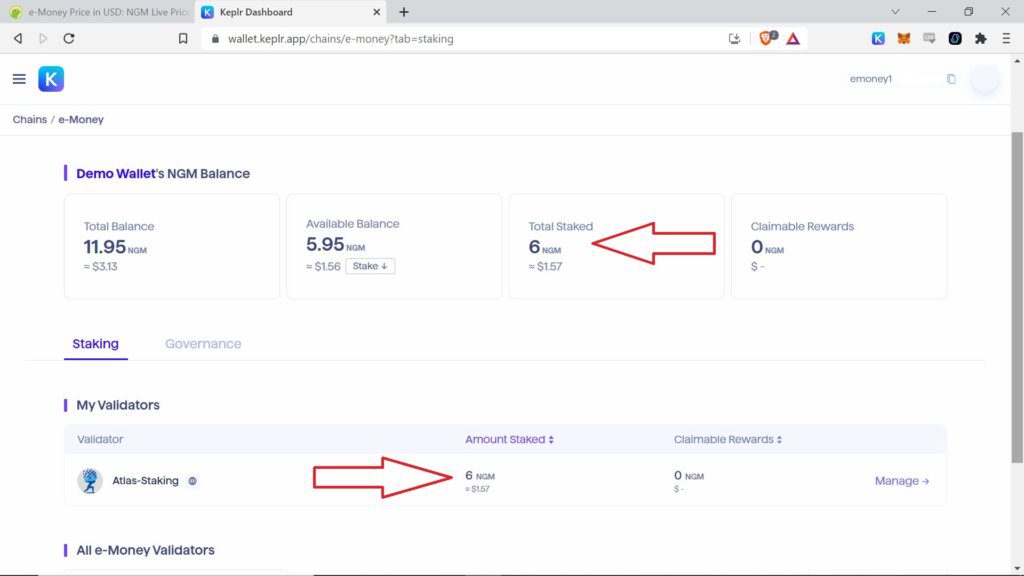Click the Total Balance 11.95 NGM value
This screenshot has width=1024, height=576.
115,247
